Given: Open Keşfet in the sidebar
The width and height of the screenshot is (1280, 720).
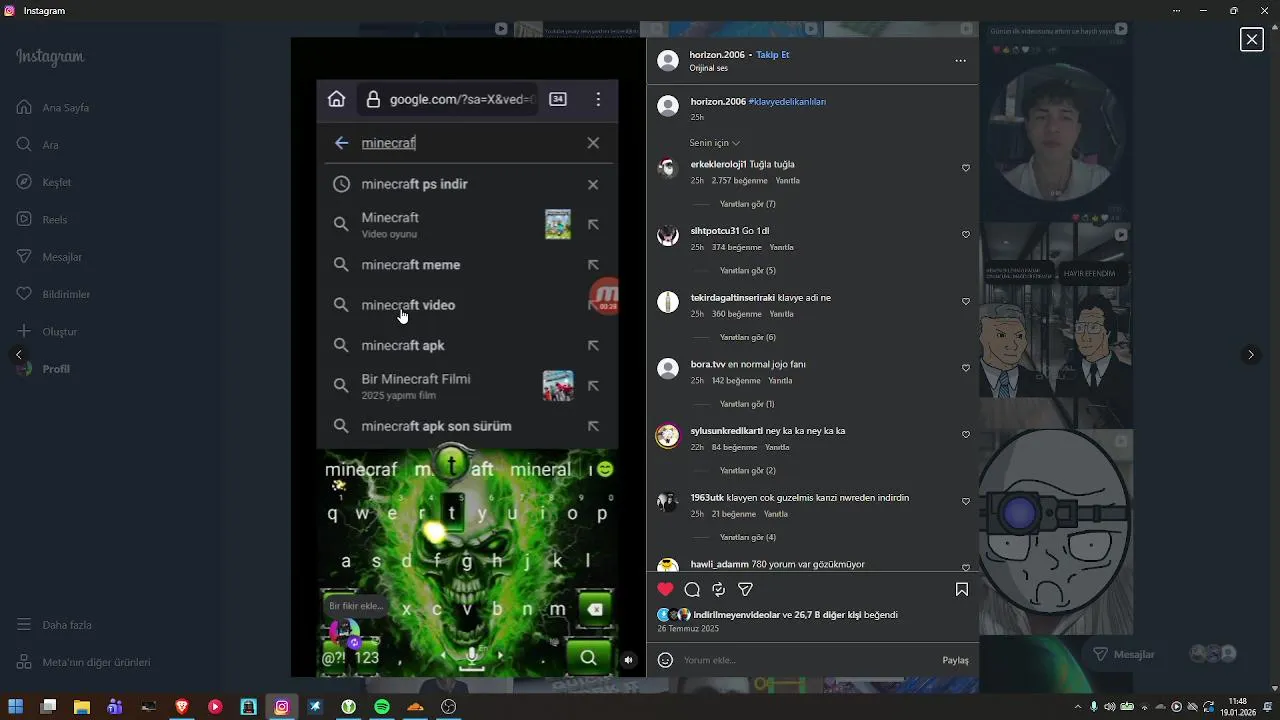Looking at the screenshot, I should click(x=44, y=182).
